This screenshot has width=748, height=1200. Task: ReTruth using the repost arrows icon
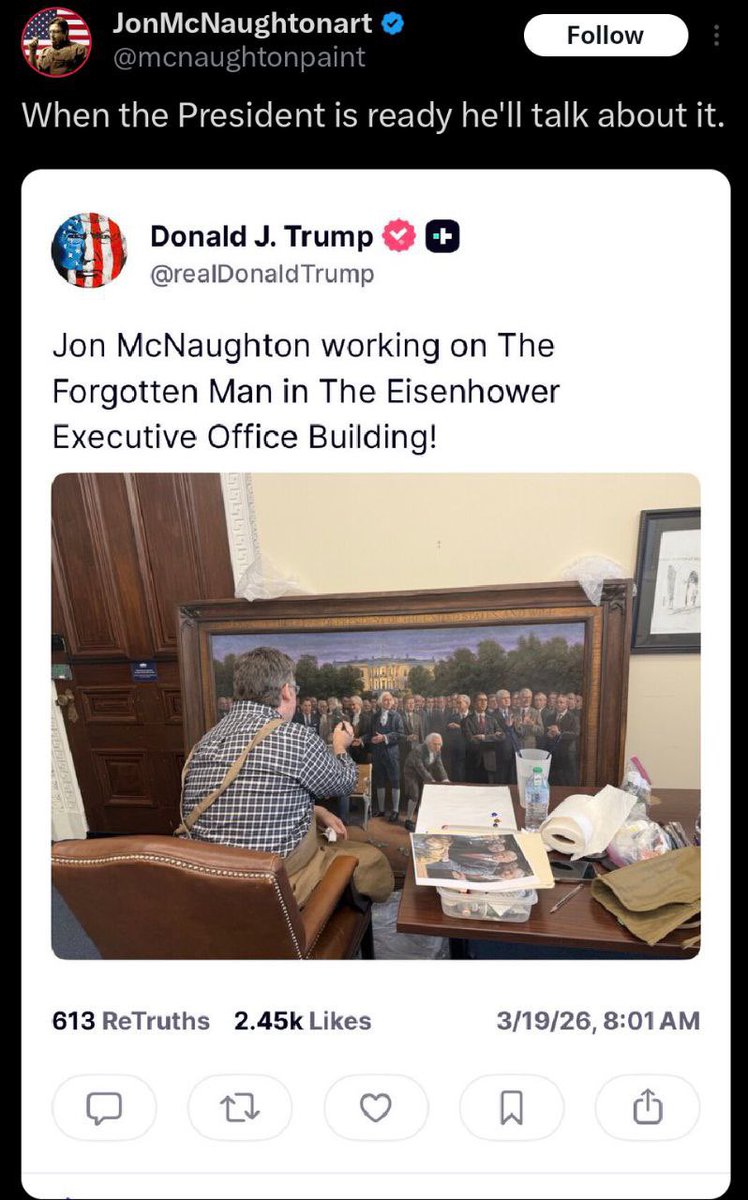(x=240, y=1107)
